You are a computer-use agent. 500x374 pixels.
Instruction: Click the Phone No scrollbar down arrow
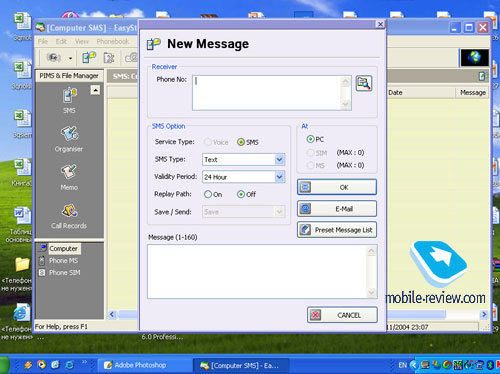pos(346,105)
